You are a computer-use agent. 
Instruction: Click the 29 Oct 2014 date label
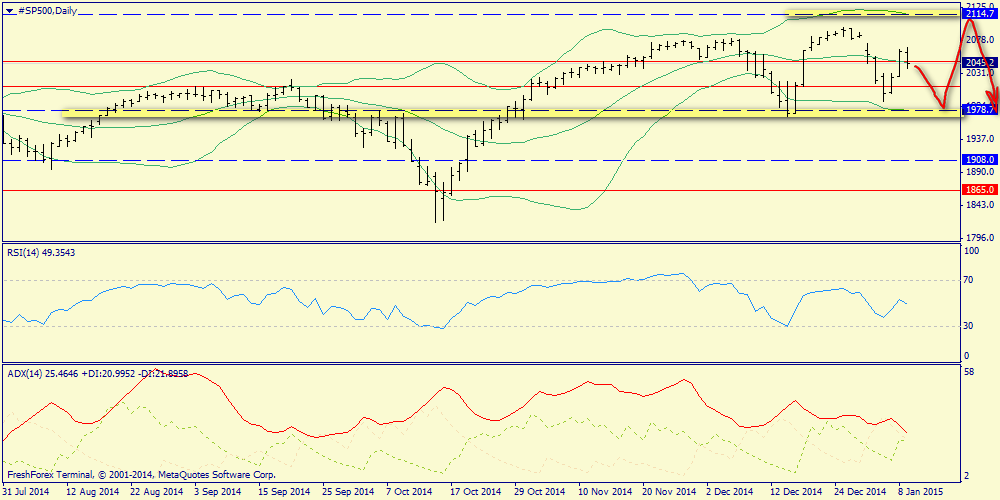click(538, 492)
